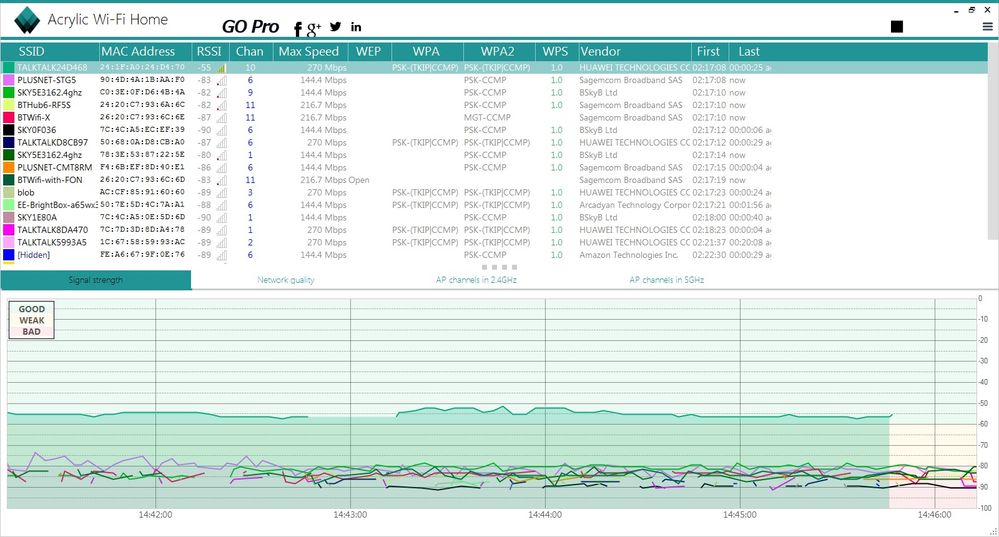Image resolution: width=999 pixels, height=537 pixels.
Task: Click the Last seen column header
Action: 749,52
